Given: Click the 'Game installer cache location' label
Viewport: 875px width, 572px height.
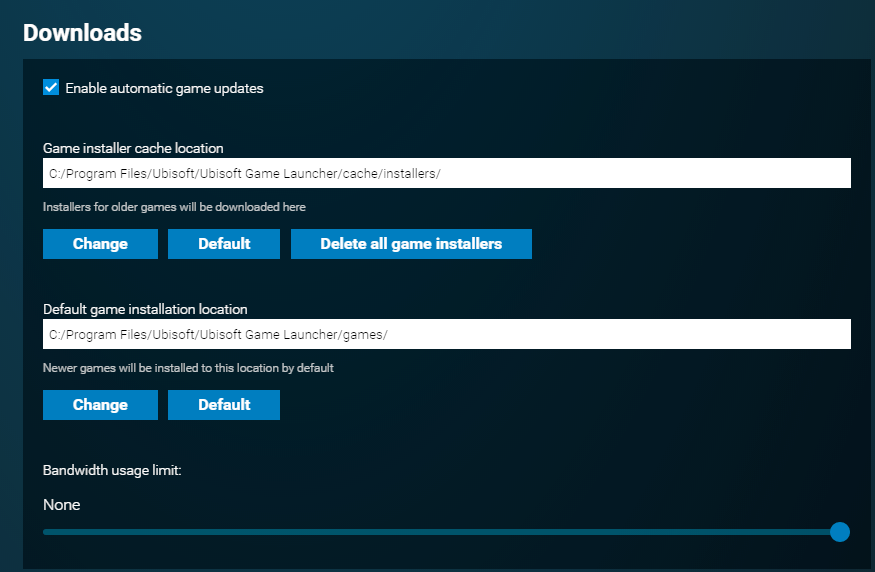Looking at the screenshot, I should point(133,148).
